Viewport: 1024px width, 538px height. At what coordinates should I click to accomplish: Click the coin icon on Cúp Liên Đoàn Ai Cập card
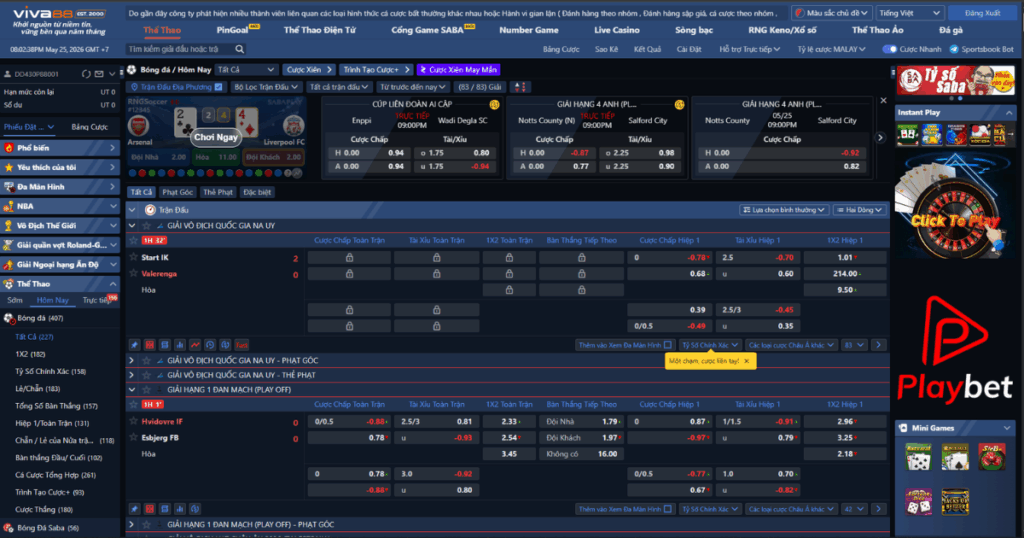[494, 104]
